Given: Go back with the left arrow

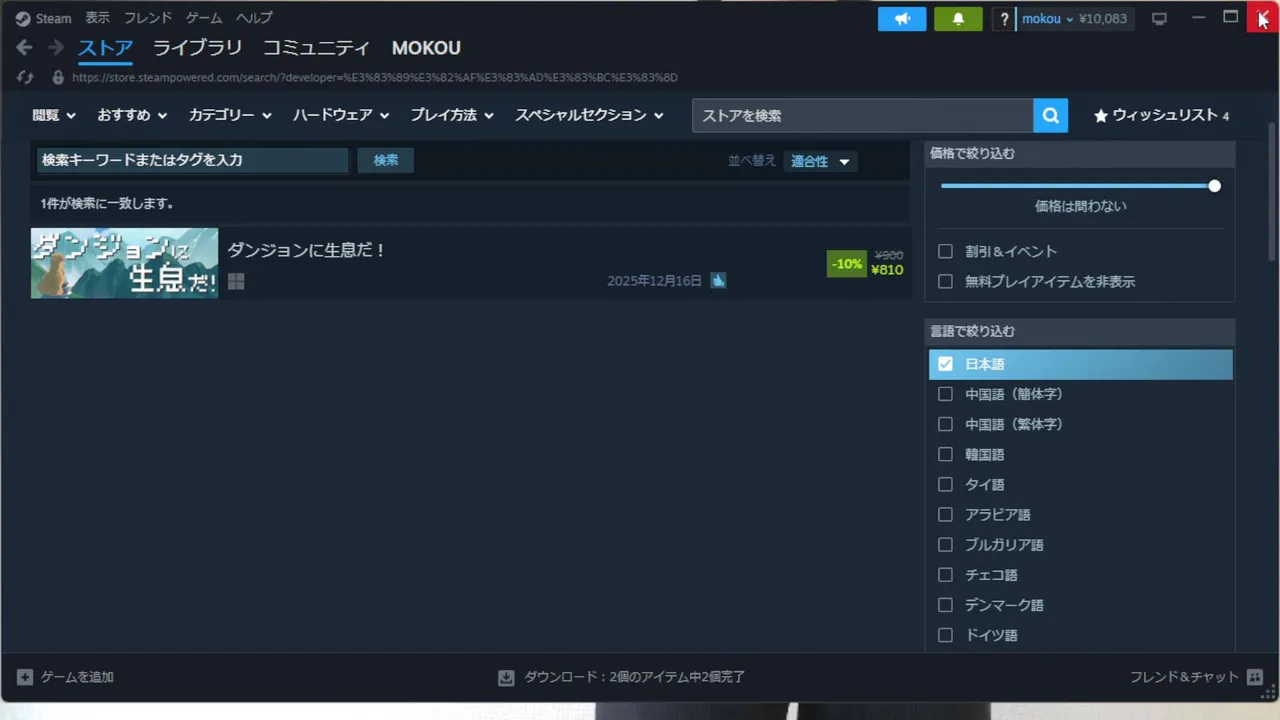Looking at the screenshot, I should click(24, 47).
